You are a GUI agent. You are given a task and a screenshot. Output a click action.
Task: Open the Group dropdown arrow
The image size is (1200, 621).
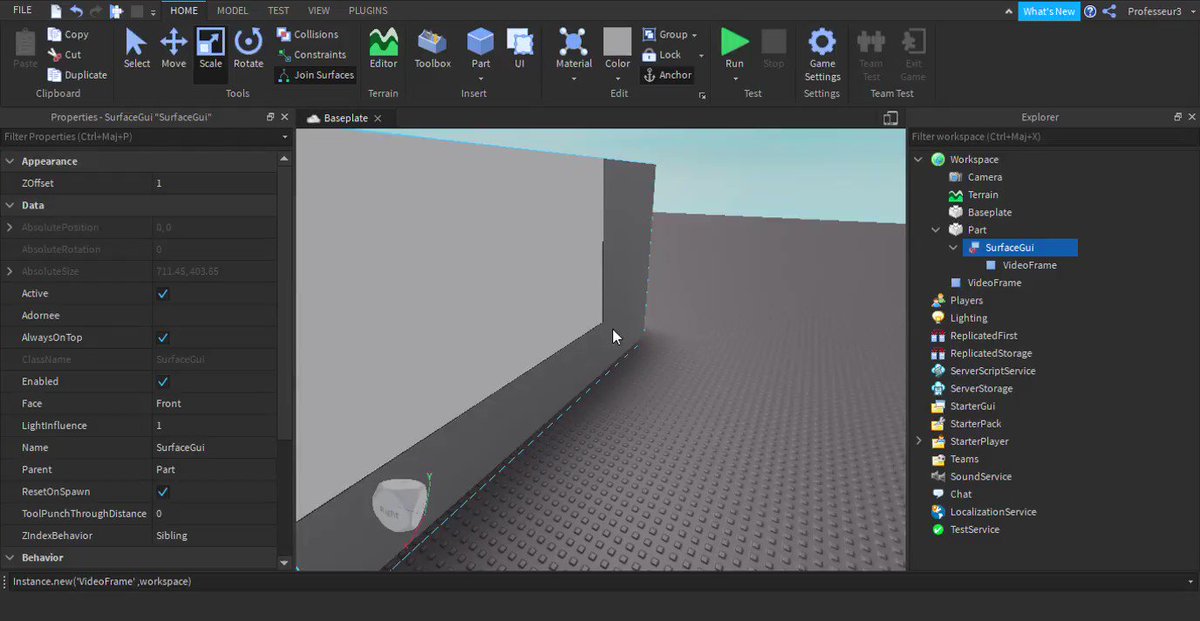694,36
